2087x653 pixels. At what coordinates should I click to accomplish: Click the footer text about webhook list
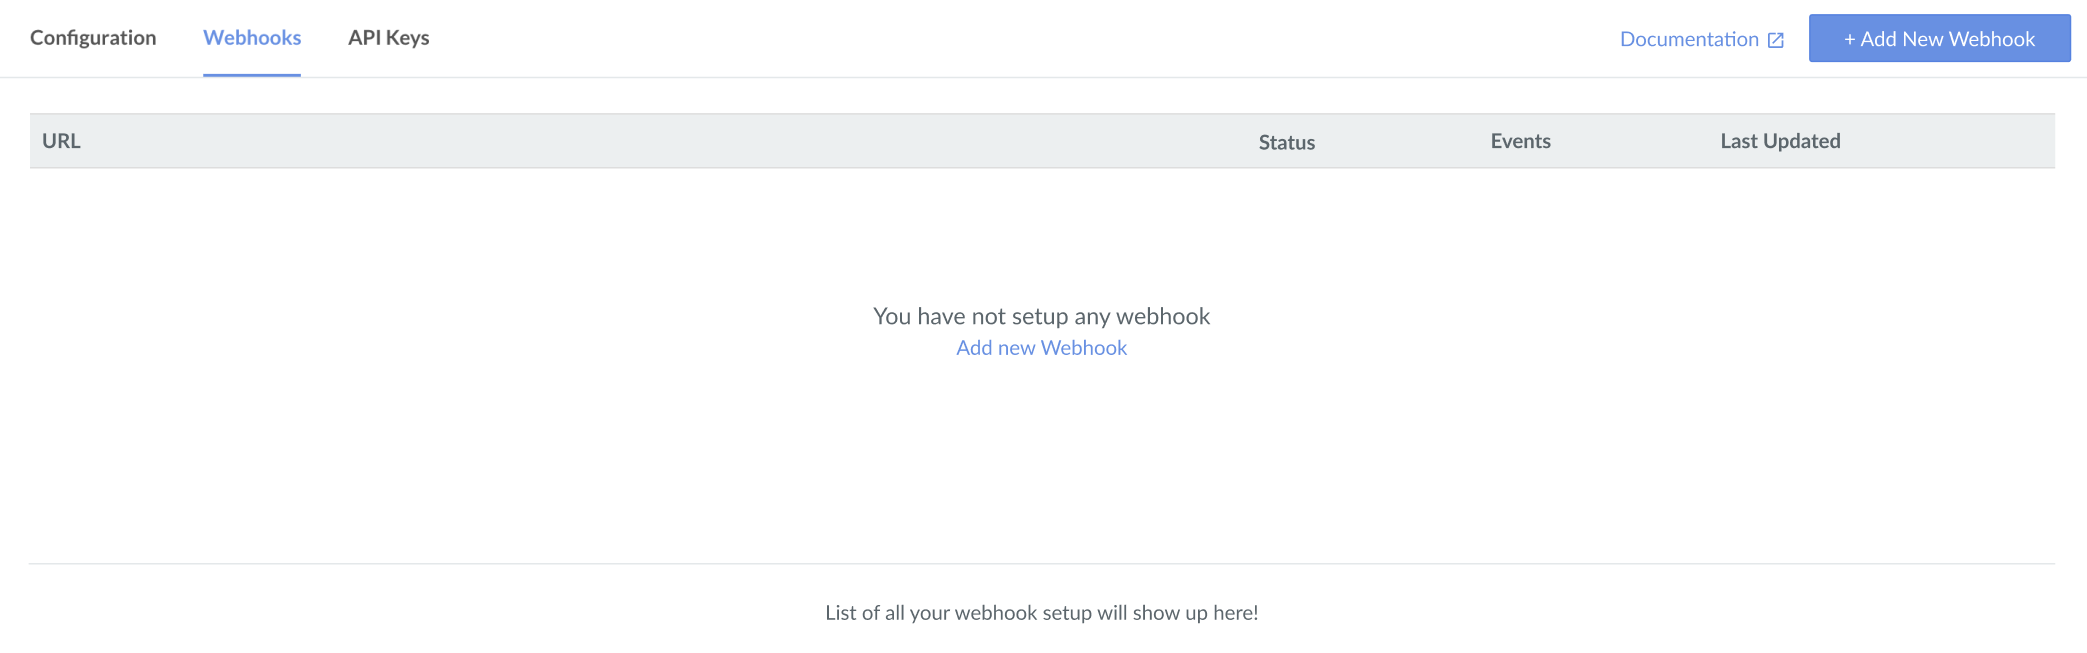tap(1041, 613)
